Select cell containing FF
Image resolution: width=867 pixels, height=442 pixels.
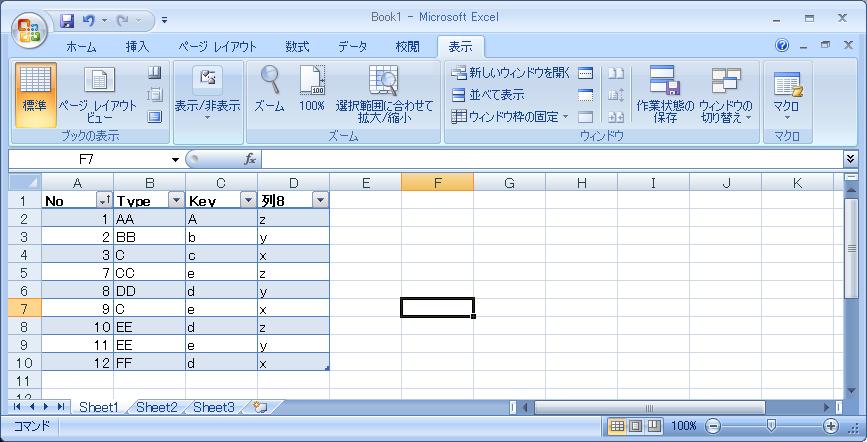coord(149,363)
